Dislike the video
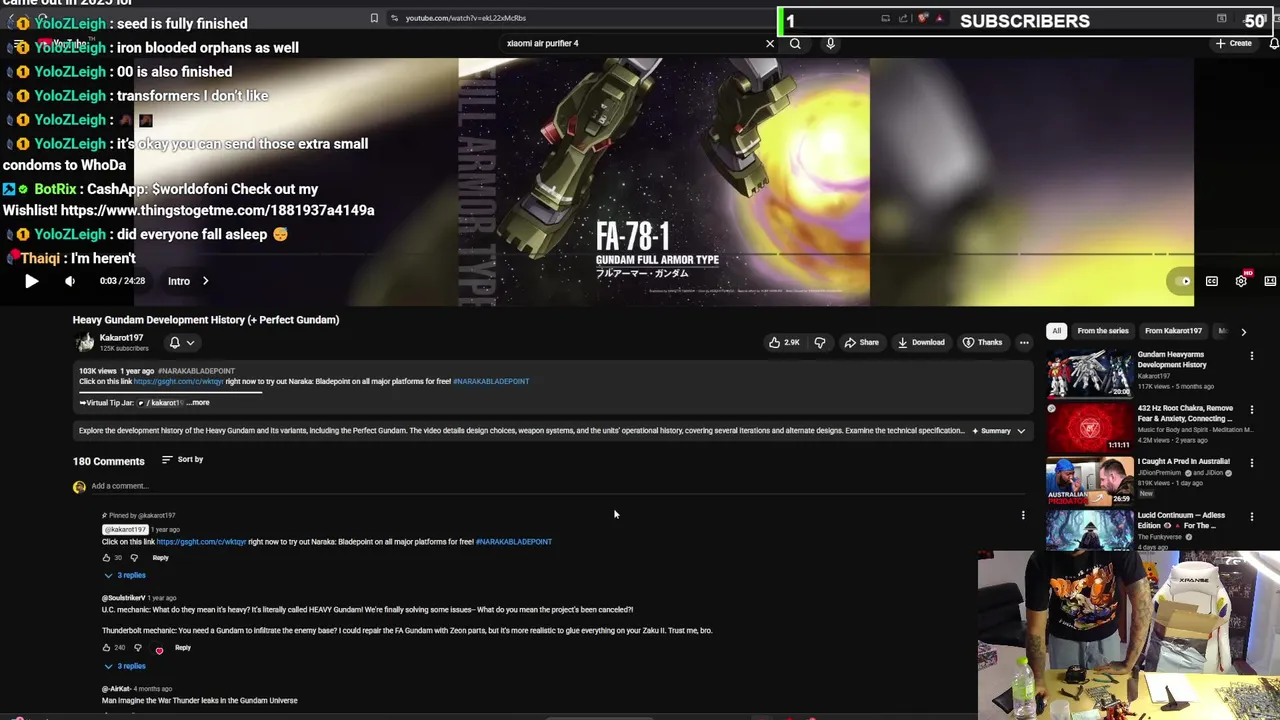 [x=820, y=342]
